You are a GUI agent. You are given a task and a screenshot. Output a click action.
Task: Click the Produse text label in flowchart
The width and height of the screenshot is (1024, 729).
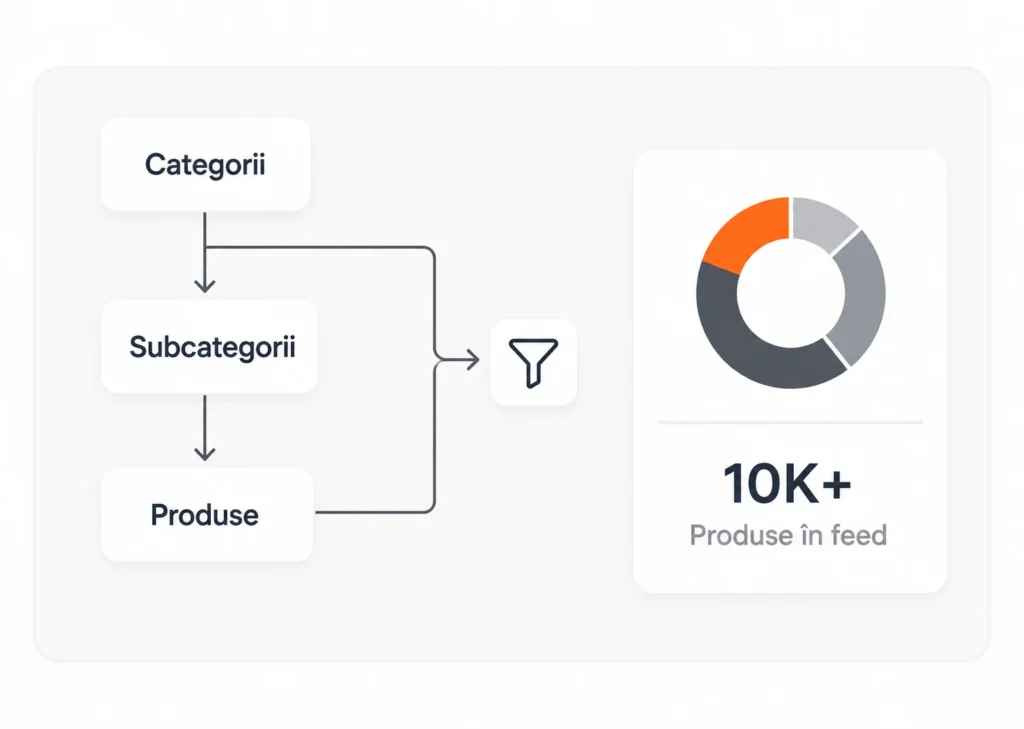204,515
